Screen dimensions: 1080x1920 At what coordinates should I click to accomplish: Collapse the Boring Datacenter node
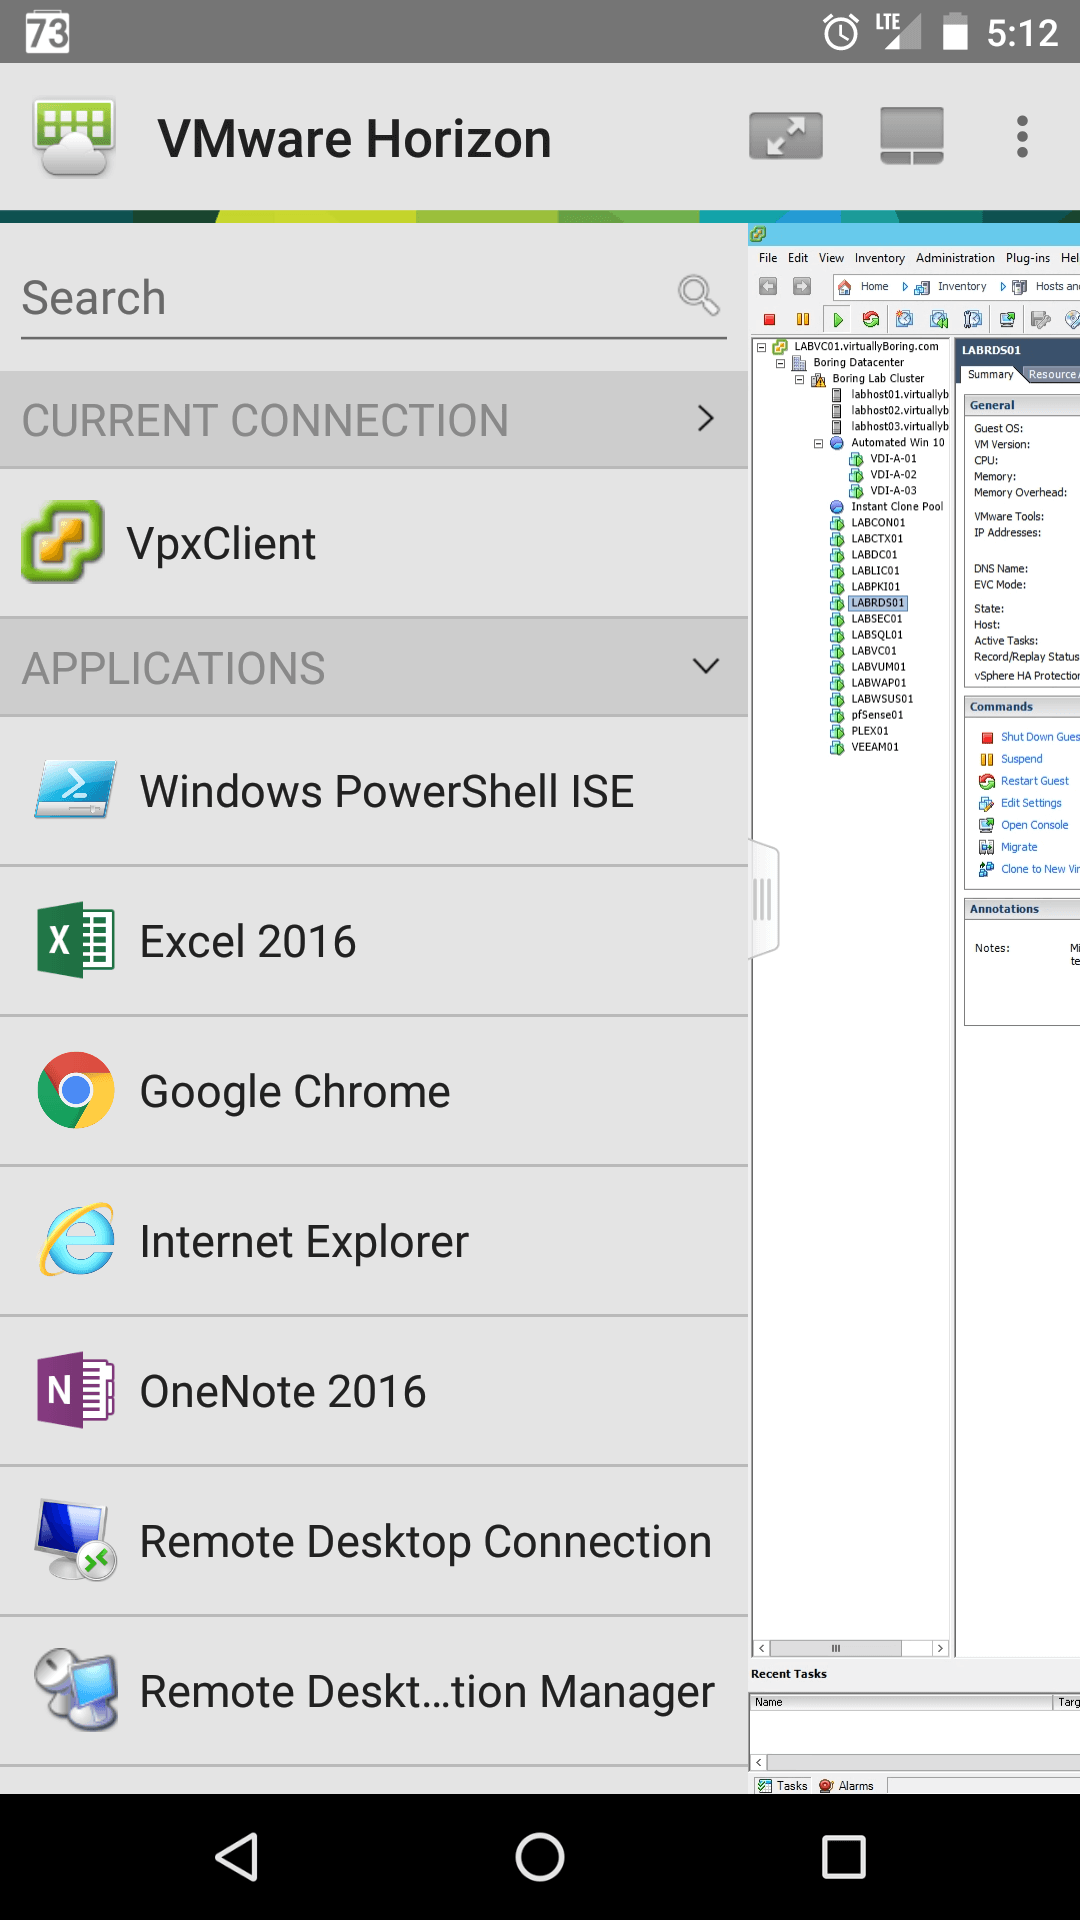781,363
